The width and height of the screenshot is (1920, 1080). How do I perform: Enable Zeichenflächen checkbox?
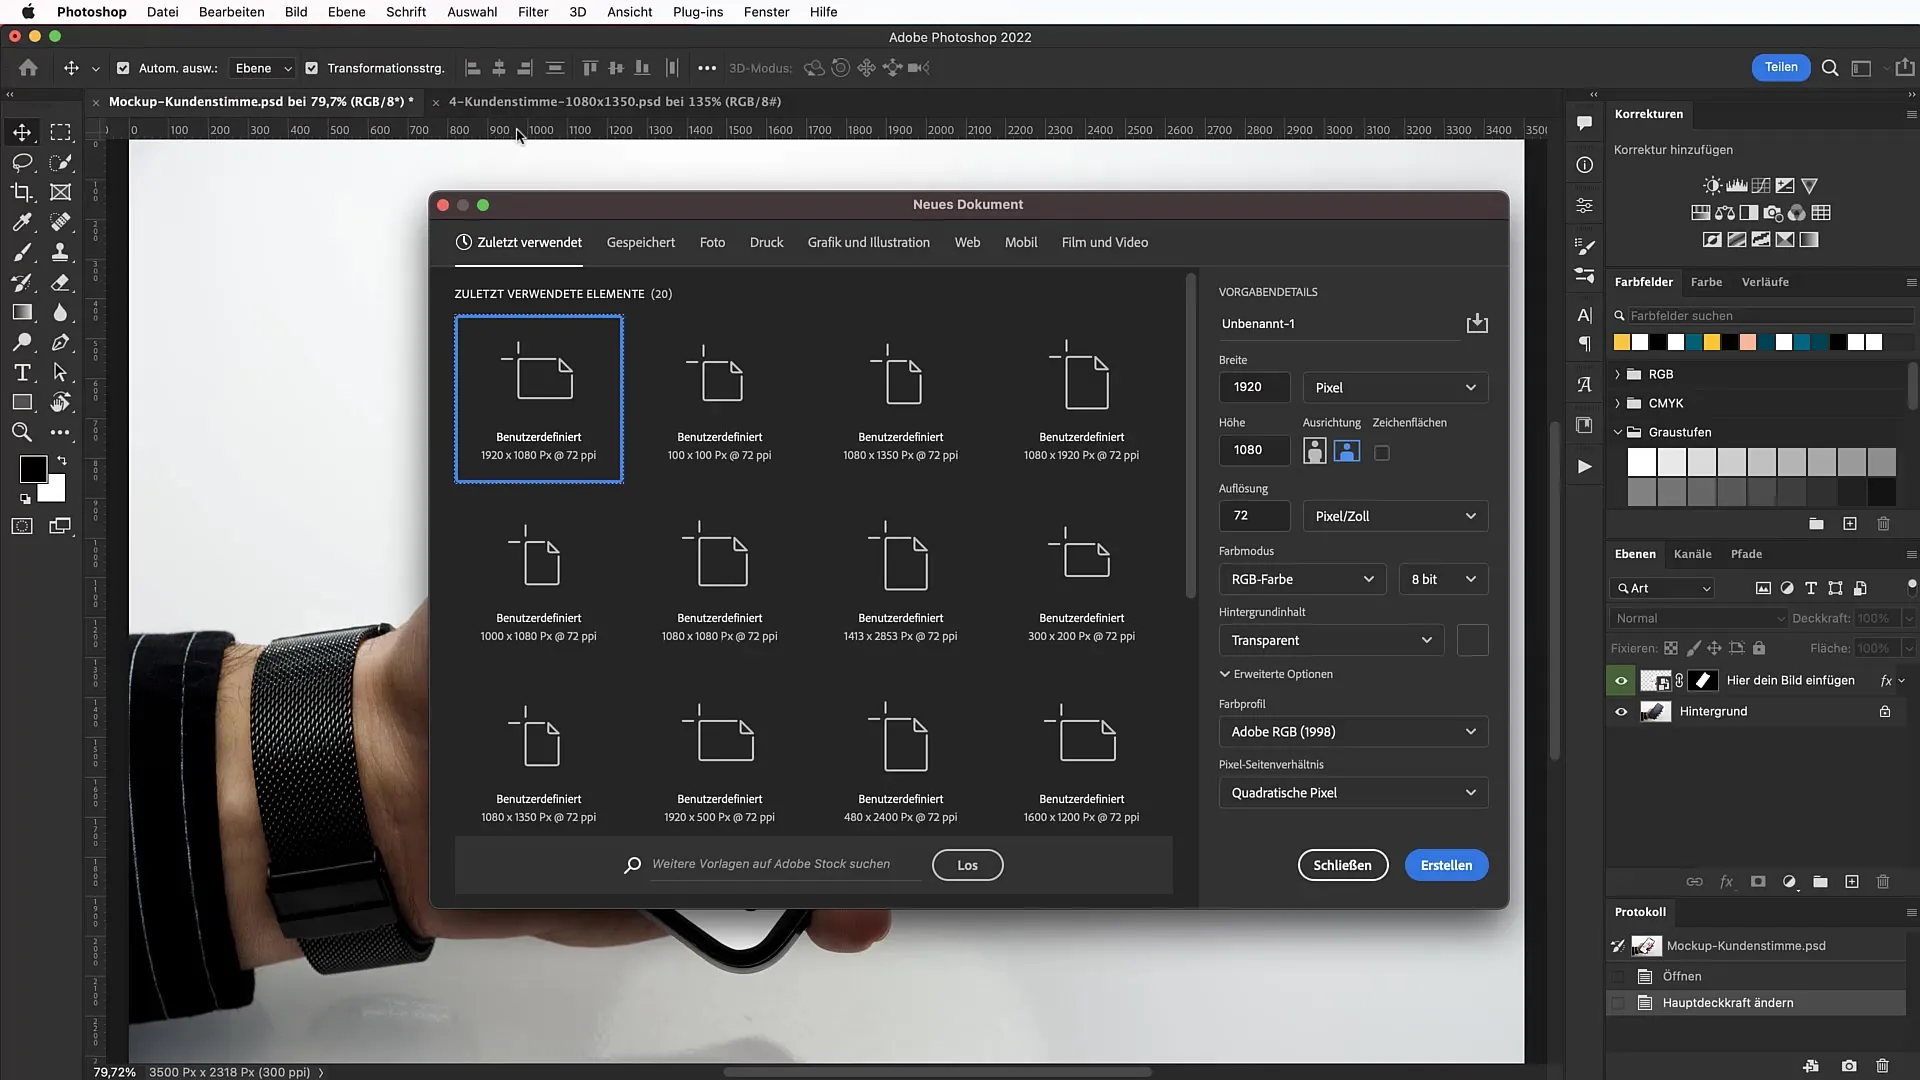[x=1382, y=453]
